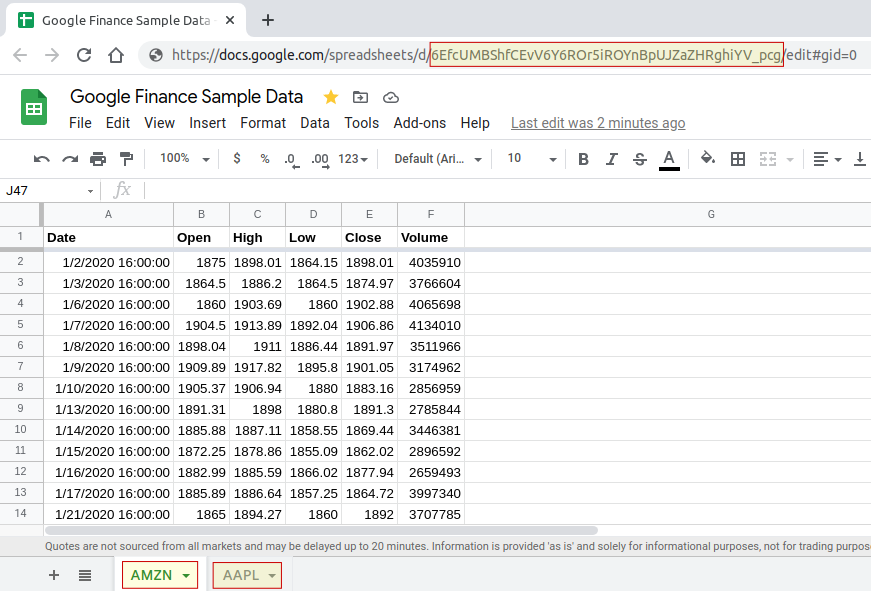Select column F header
Image resolution: width=871 pixels, height=591 pixels.
coord(431,214)
